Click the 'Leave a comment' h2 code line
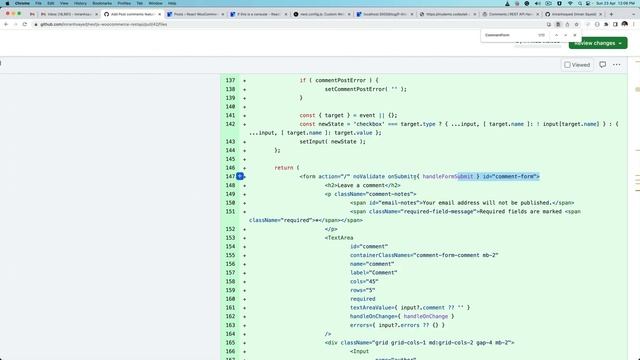This screenshot has width=640, height=360. (362, 185)
